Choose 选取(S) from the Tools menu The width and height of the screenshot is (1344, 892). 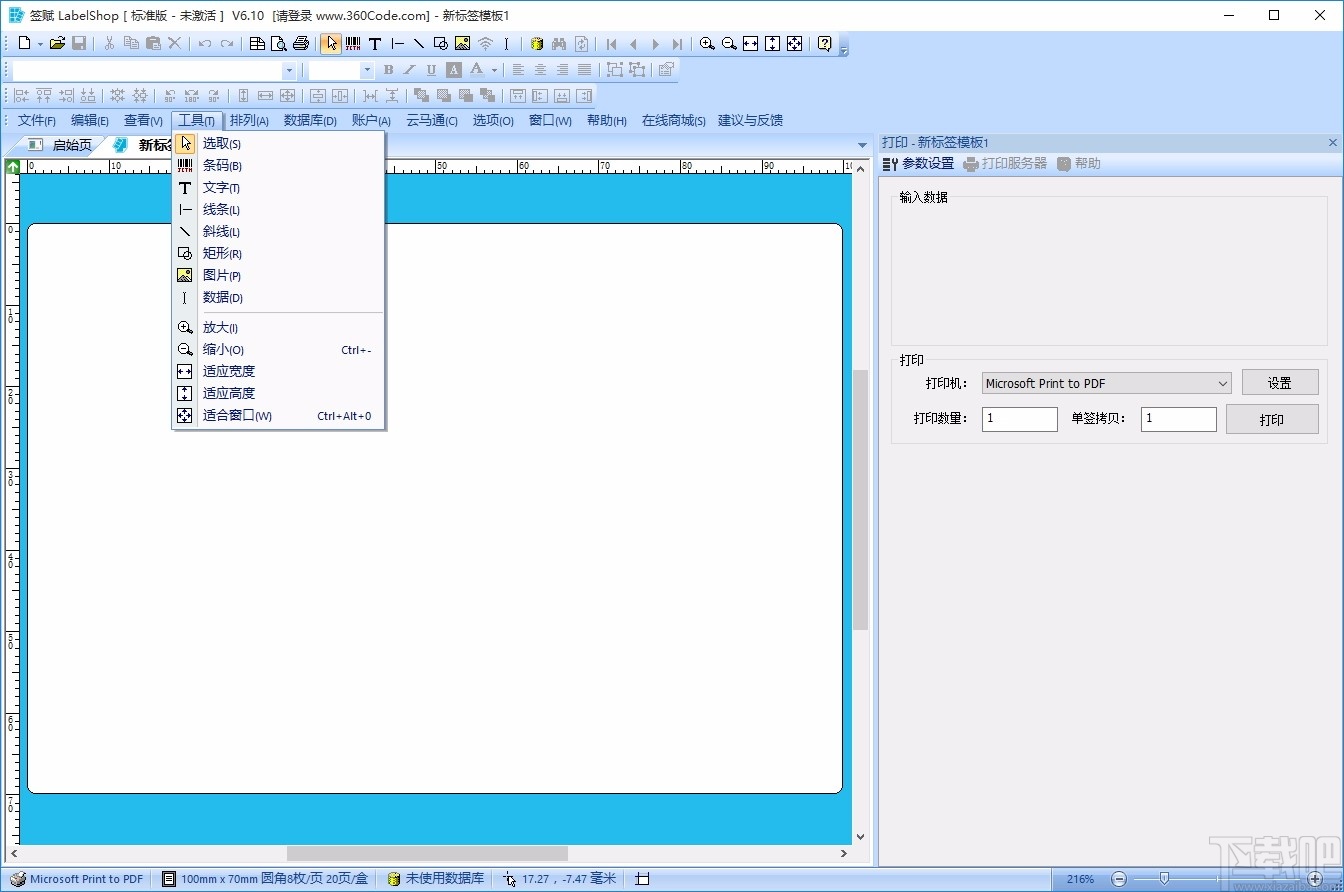coord(279,144)
